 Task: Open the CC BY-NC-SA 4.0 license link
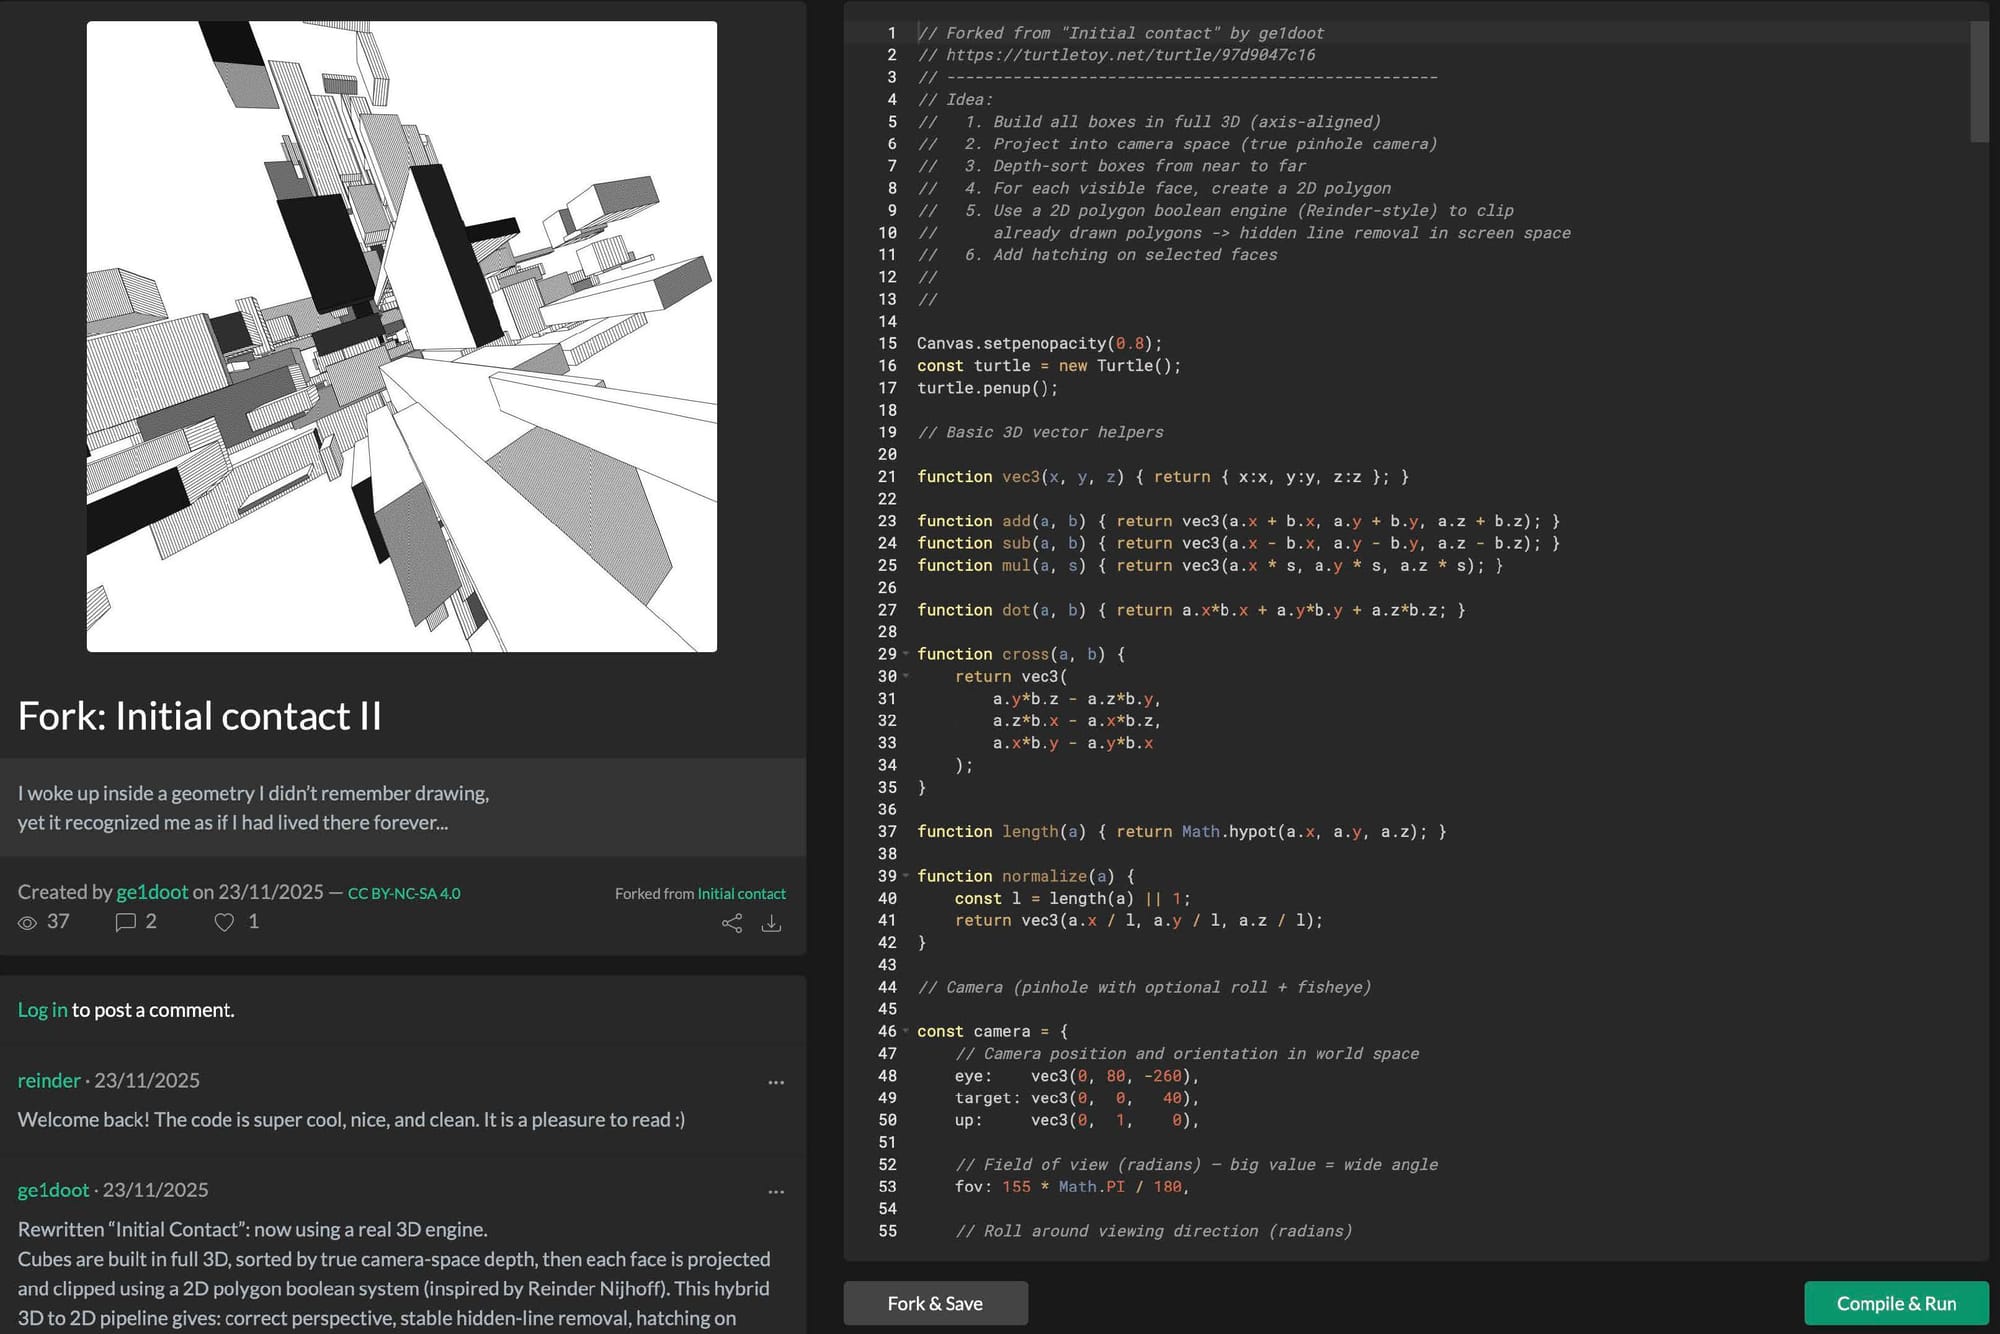(404, 893)
